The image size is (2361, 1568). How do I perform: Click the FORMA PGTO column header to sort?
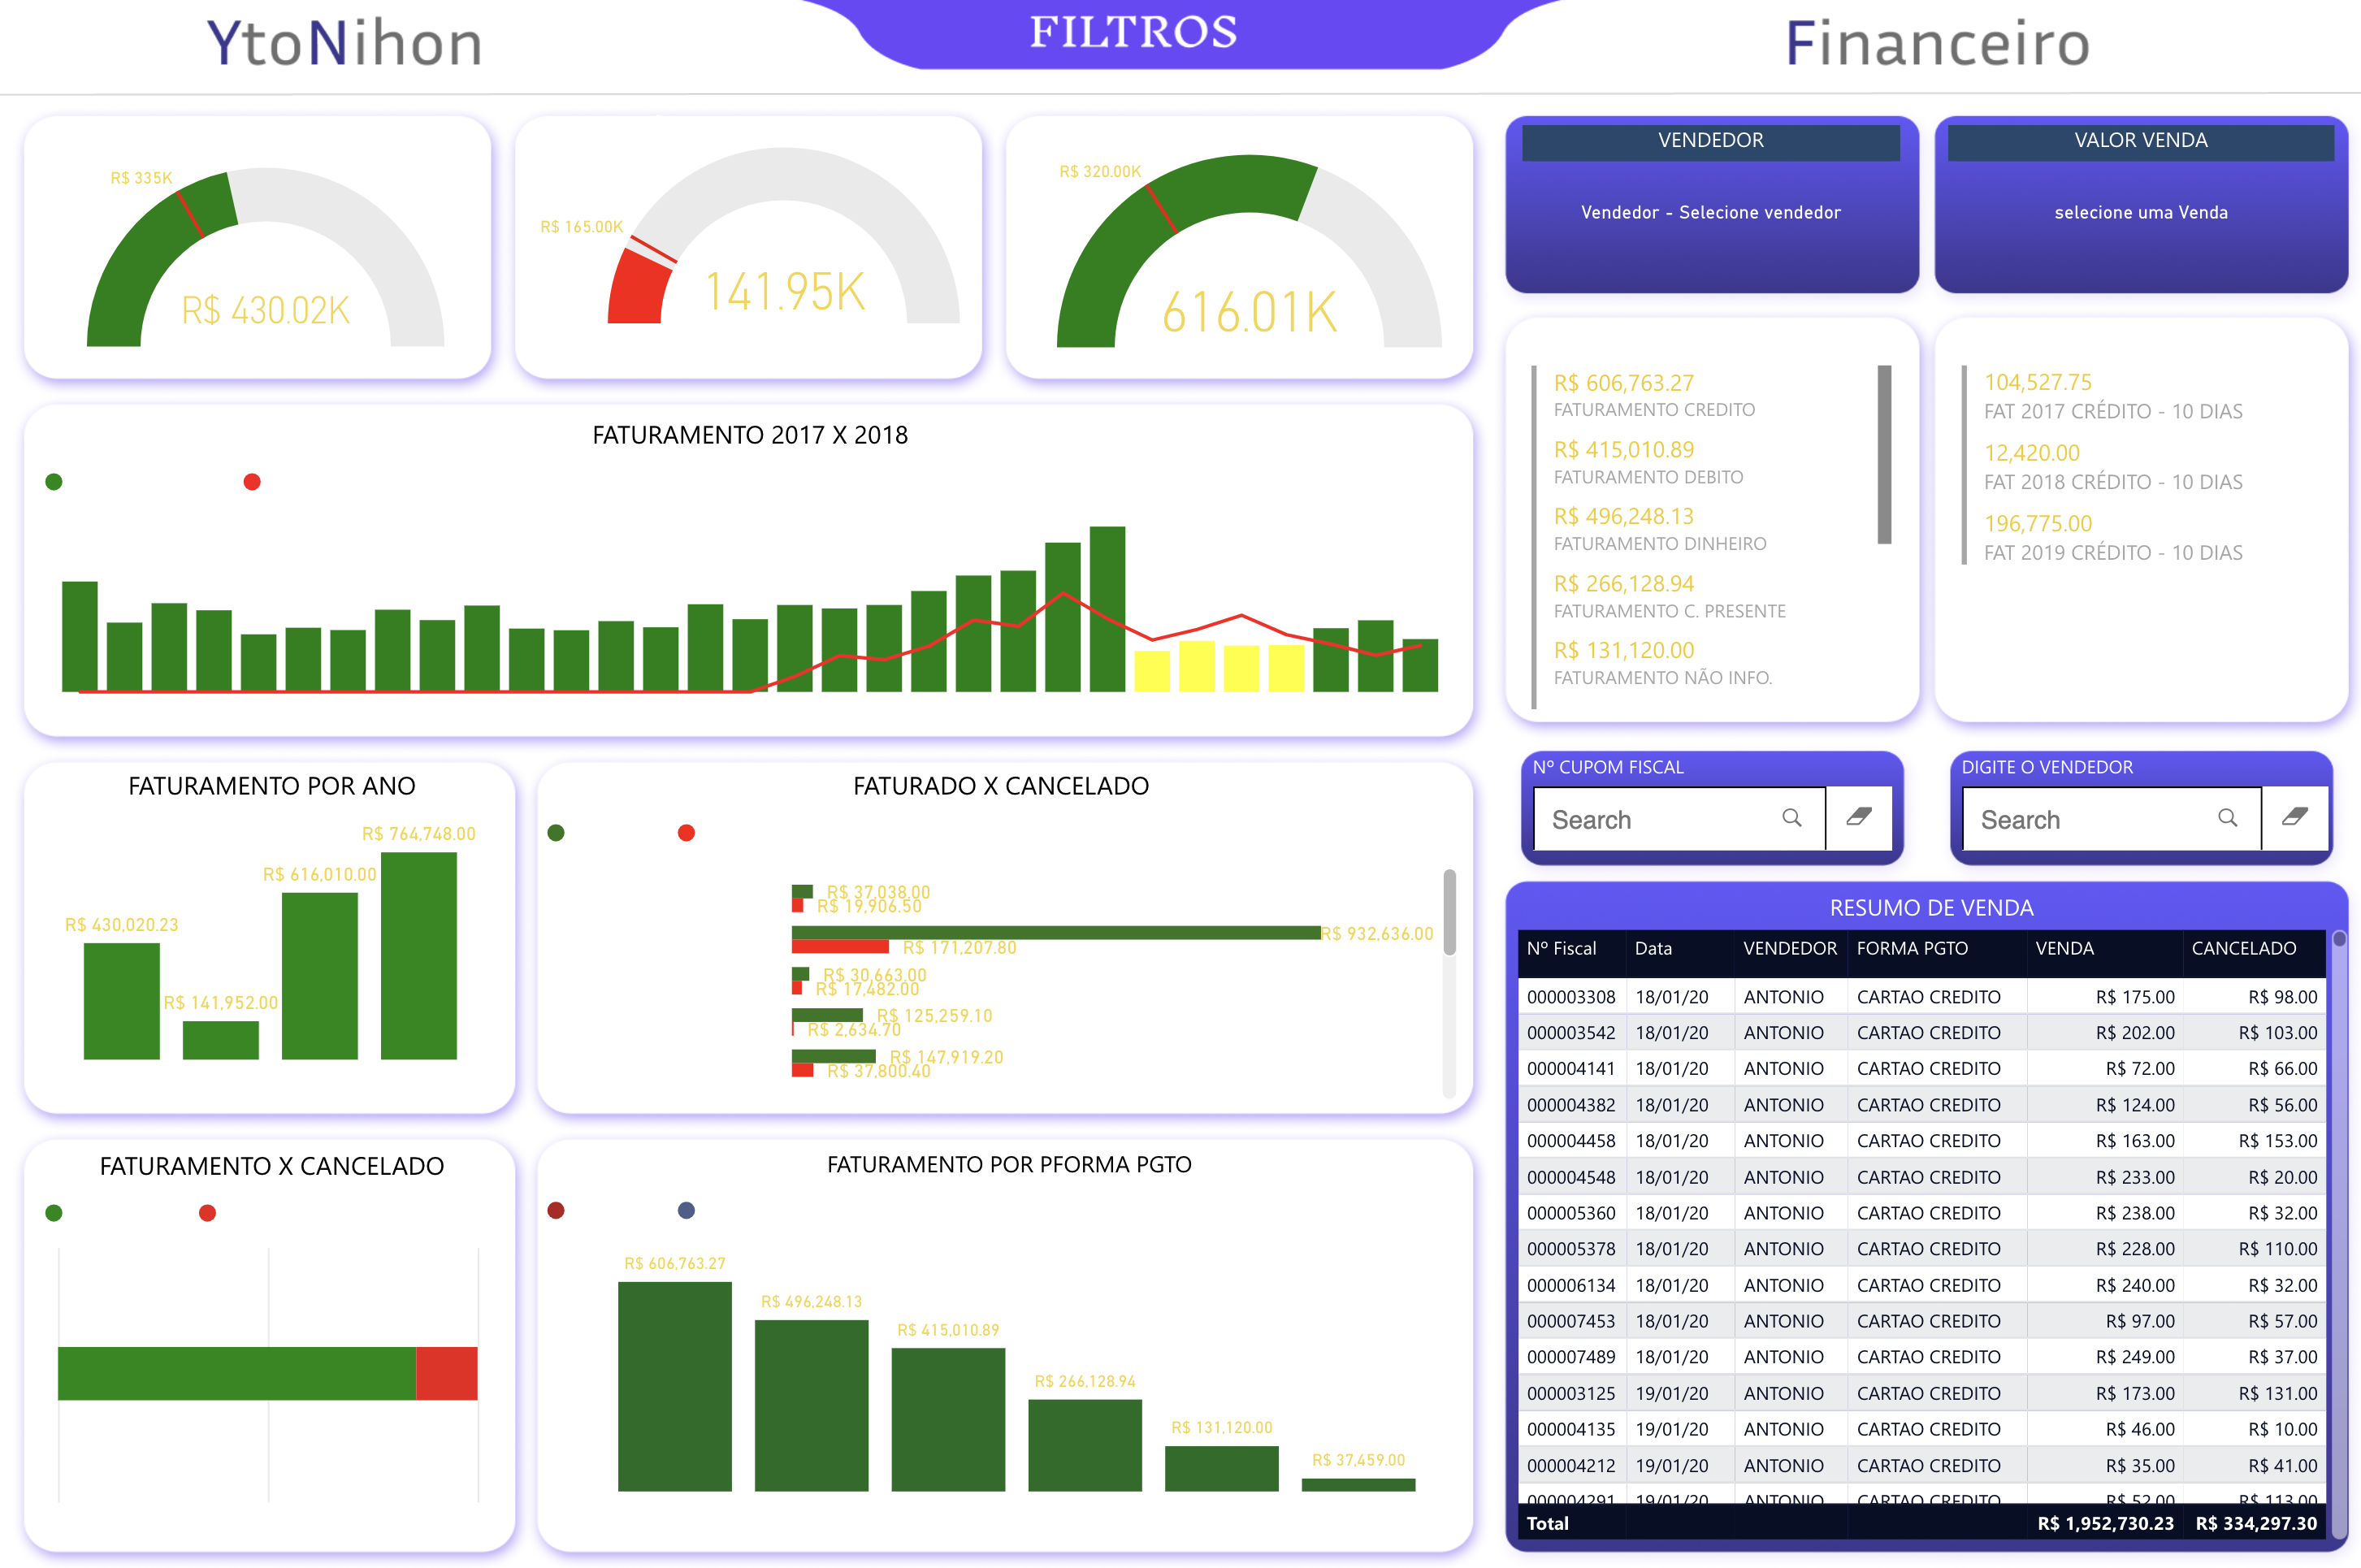(1910, 948)
